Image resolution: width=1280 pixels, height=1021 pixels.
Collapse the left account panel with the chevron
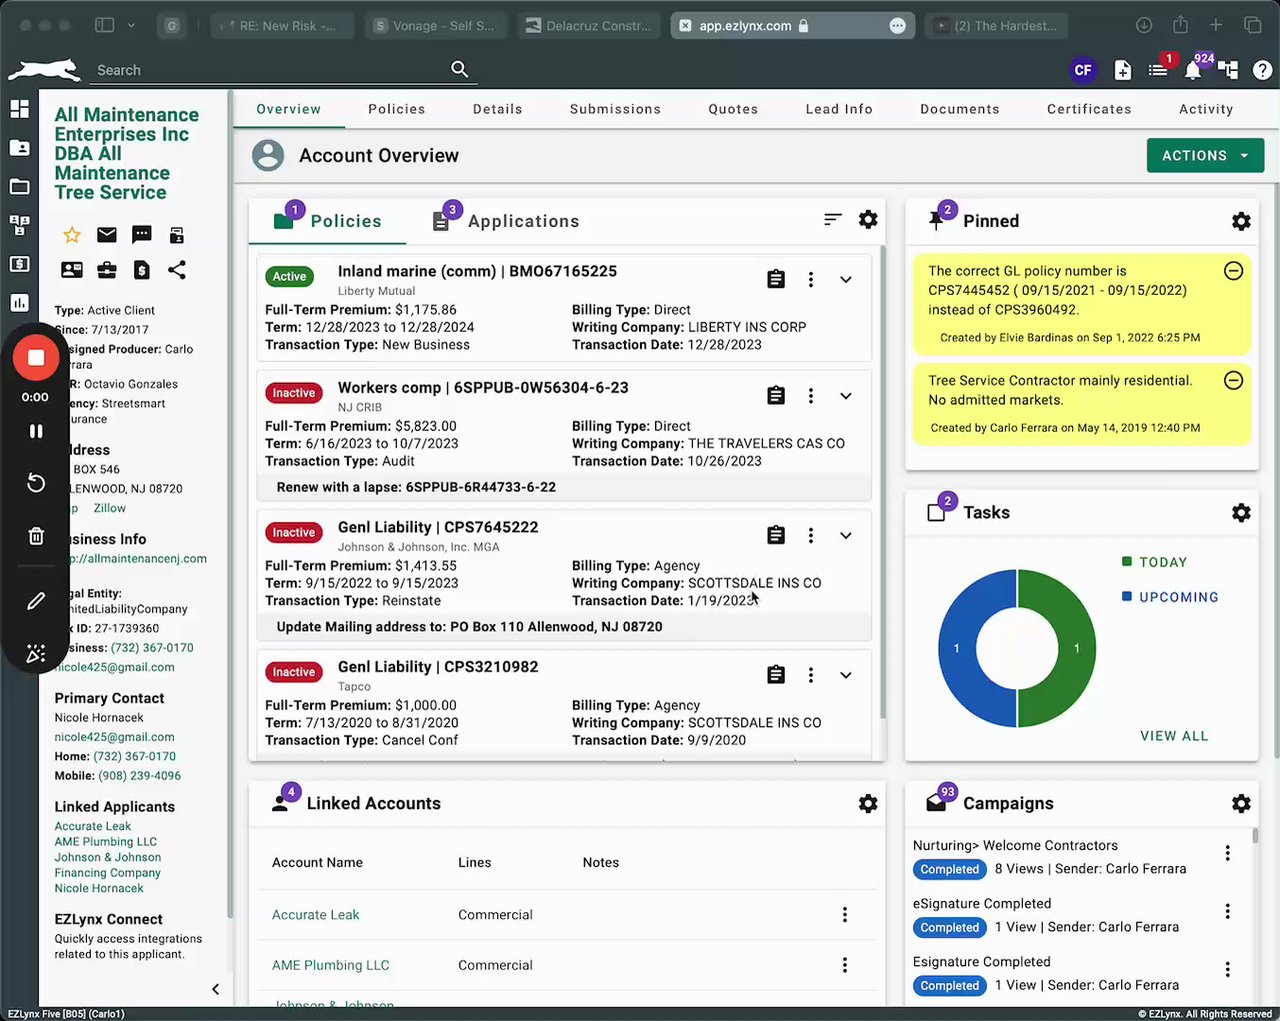pos(216,989)
